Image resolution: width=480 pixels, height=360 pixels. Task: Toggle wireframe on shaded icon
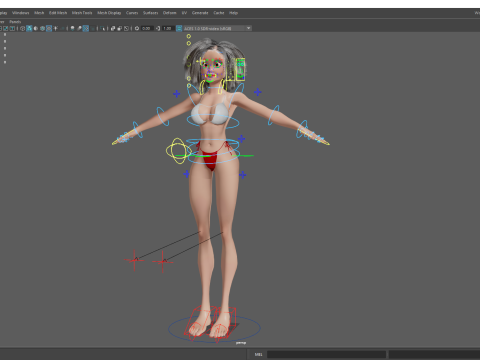tap(42, 28)
